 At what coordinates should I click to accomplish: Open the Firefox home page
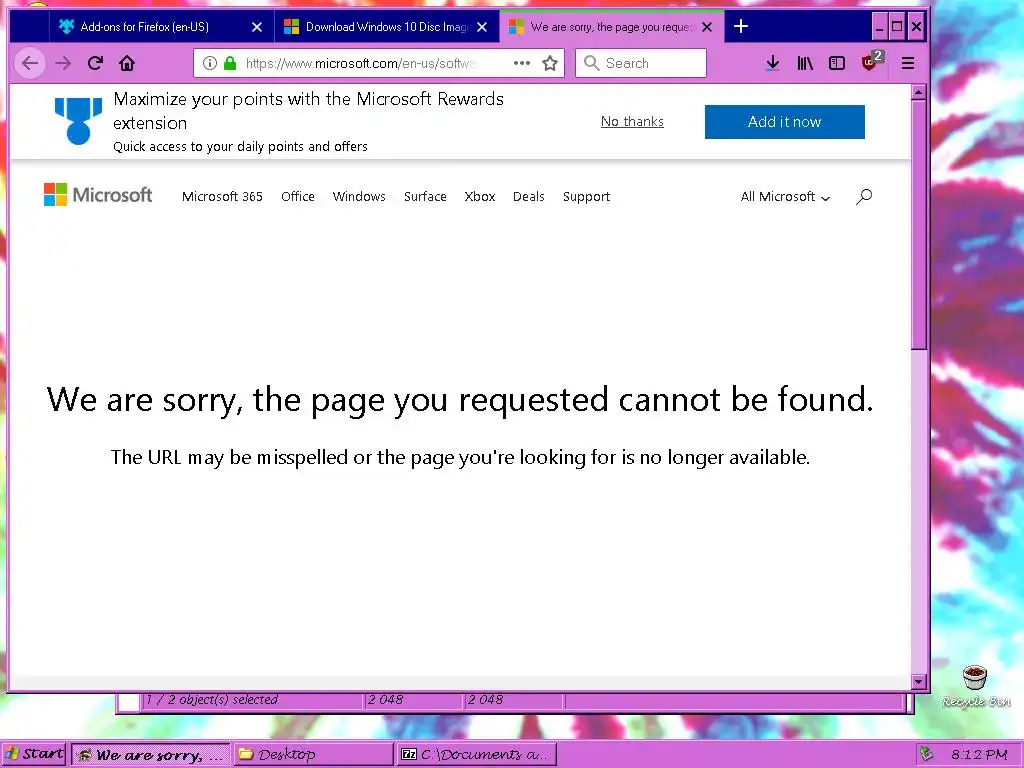pyautogui.click(x=127, y=63)
